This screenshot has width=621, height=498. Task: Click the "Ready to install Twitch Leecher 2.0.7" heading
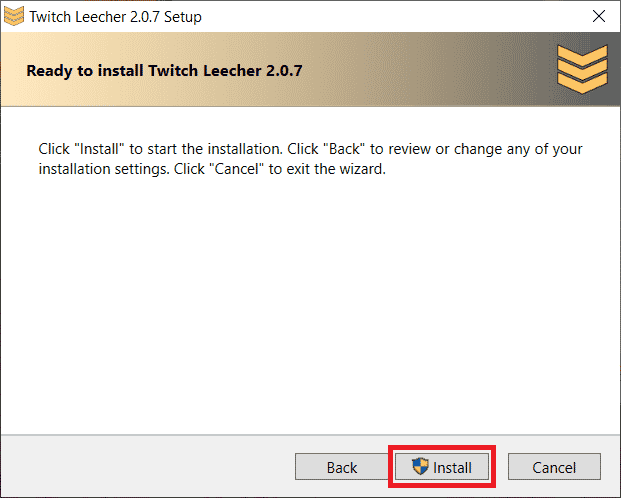click(x=164, y=71)
